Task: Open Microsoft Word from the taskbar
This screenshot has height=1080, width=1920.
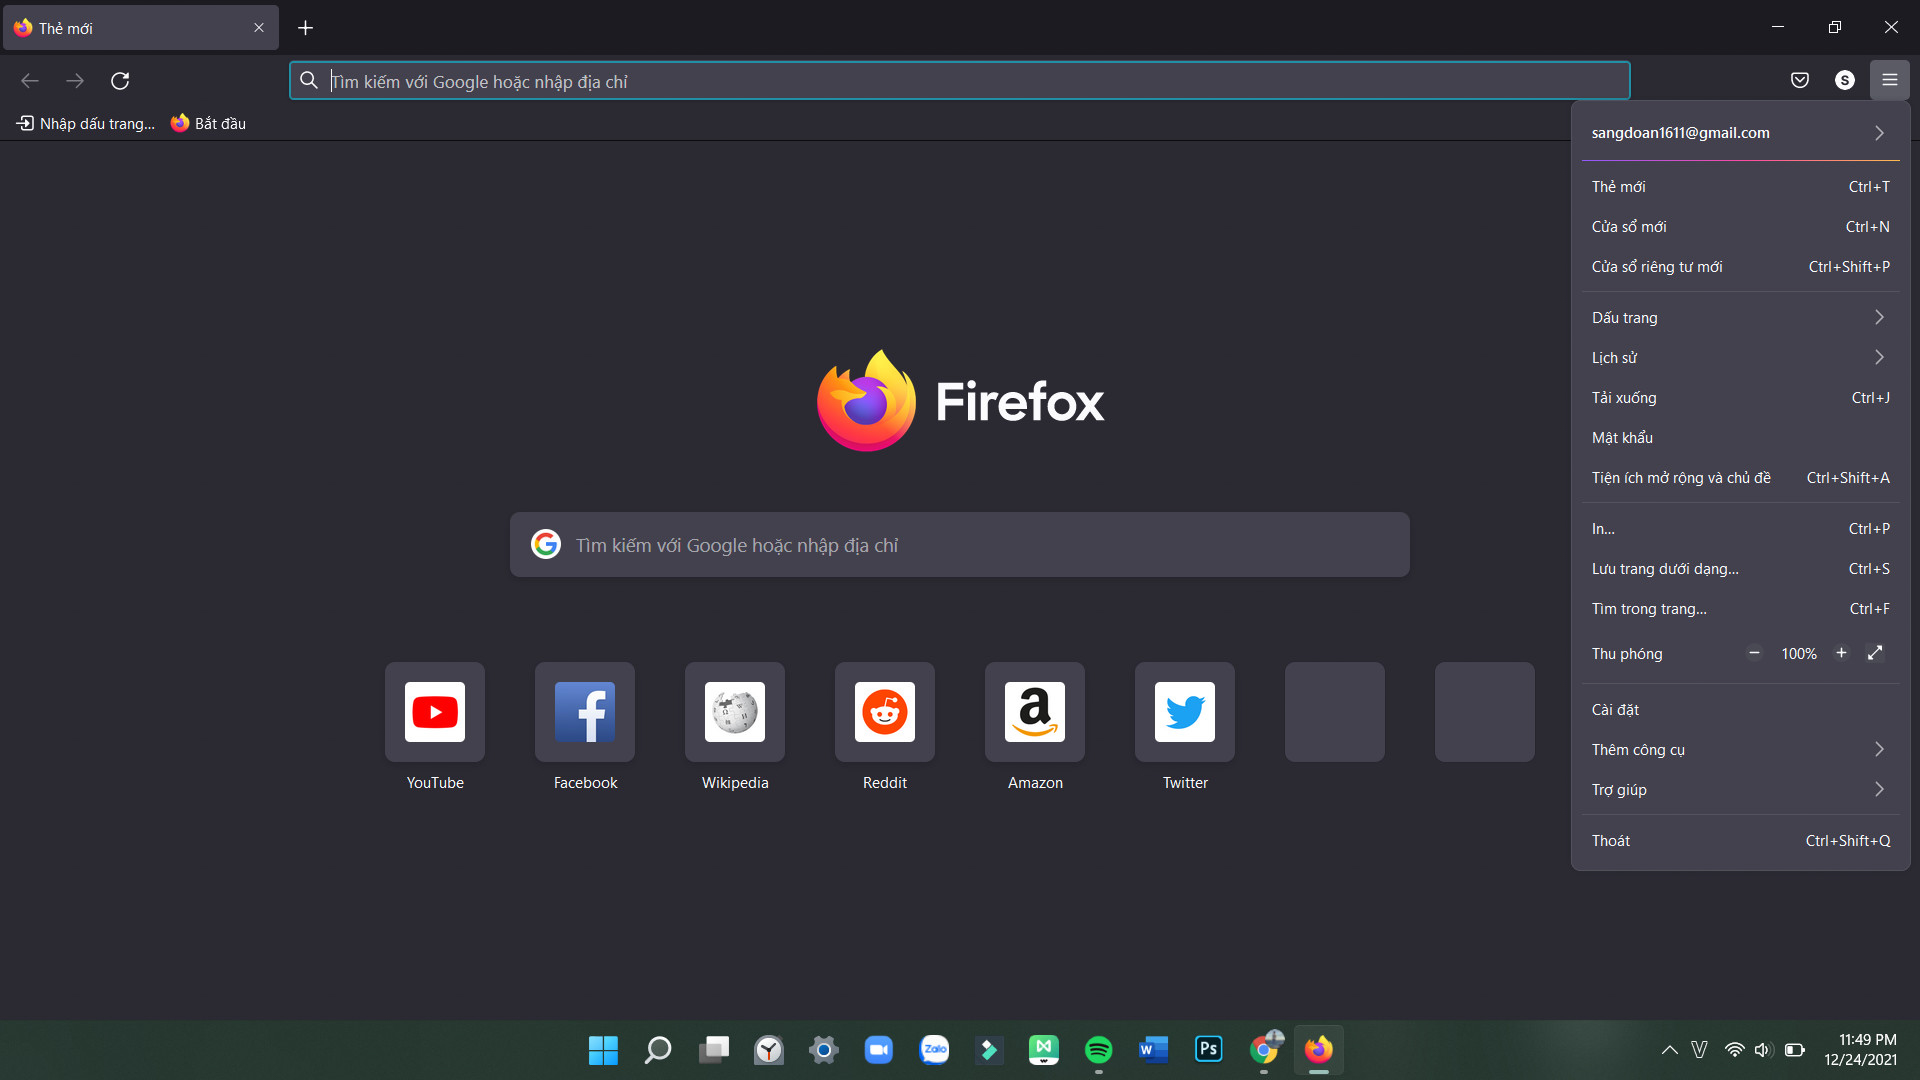Action: click(1154, 1050)
